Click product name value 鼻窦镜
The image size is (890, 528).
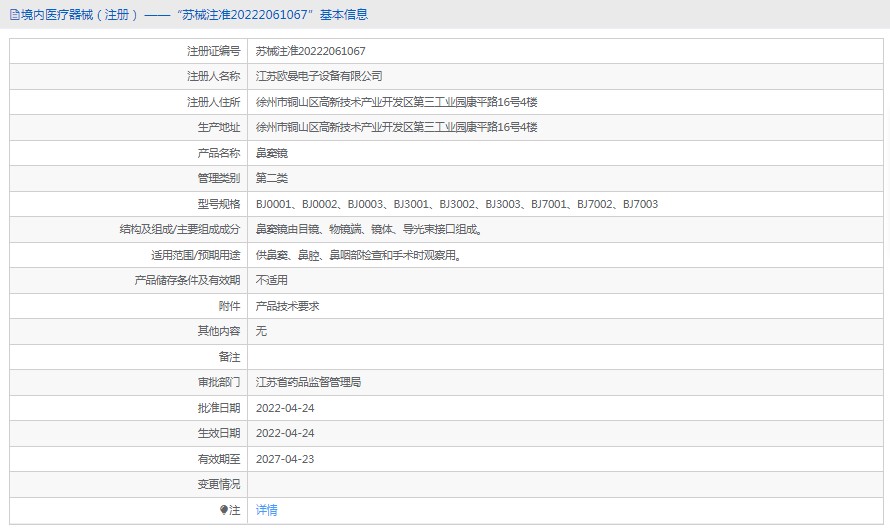coord(272,153)
